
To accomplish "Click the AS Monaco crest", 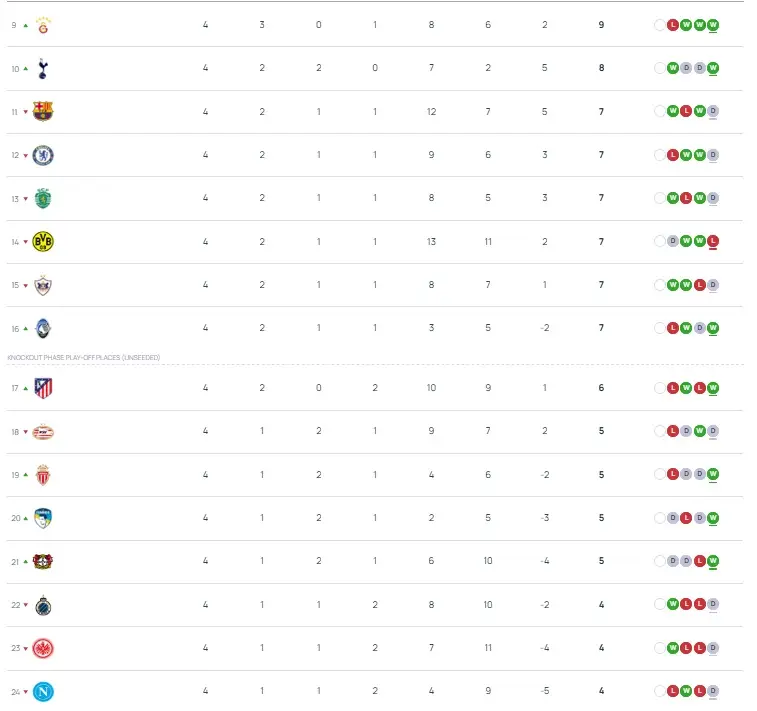I will tap(43, 475).
